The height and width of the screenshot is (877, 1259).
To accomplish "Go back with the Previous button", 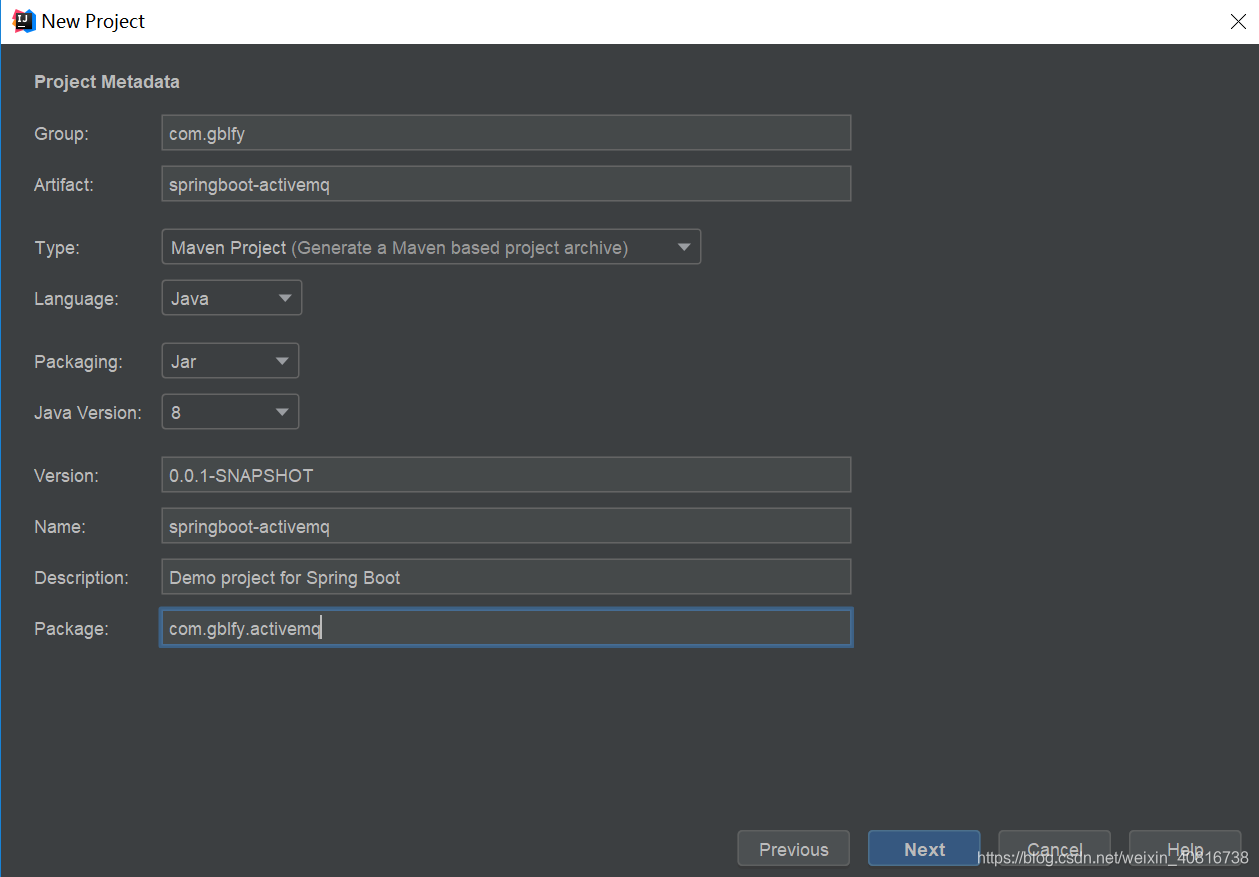I will tap(794, 849).
